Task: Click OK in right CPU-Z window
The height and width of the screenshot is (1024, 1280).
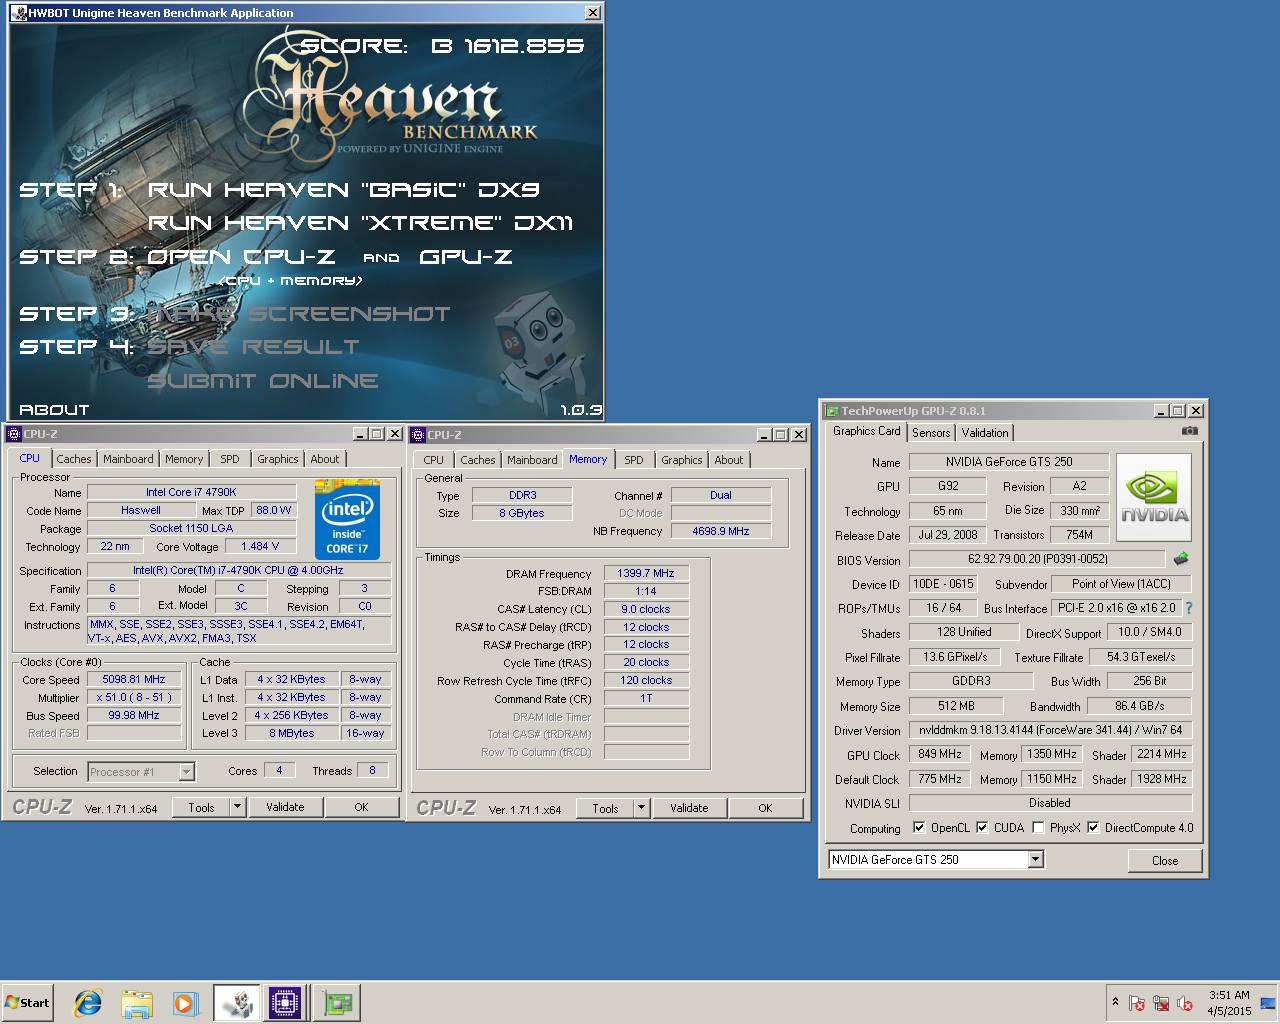Action: pos(765,808)
